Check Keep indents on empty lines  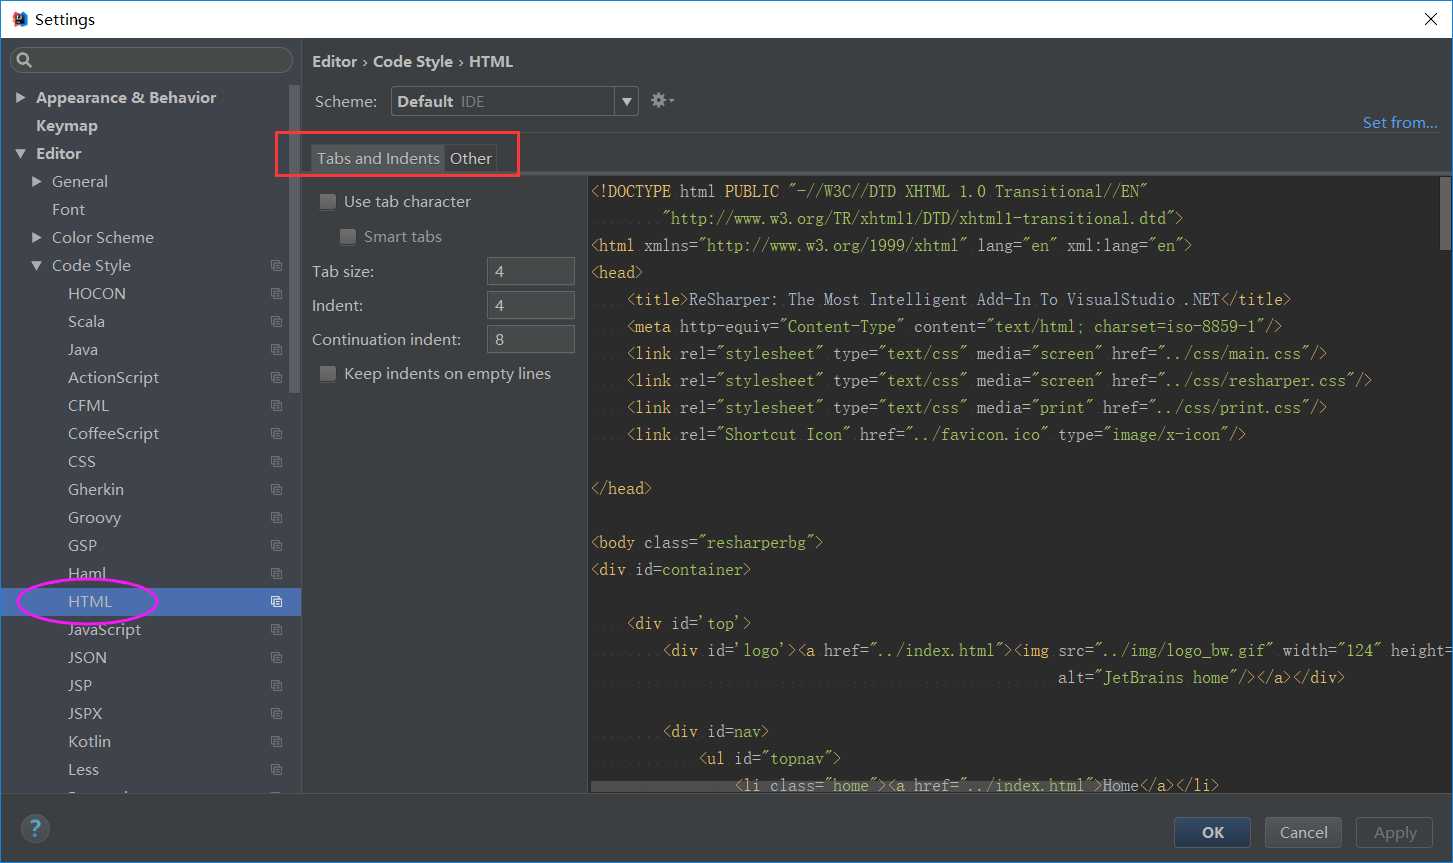coord(327,374)
